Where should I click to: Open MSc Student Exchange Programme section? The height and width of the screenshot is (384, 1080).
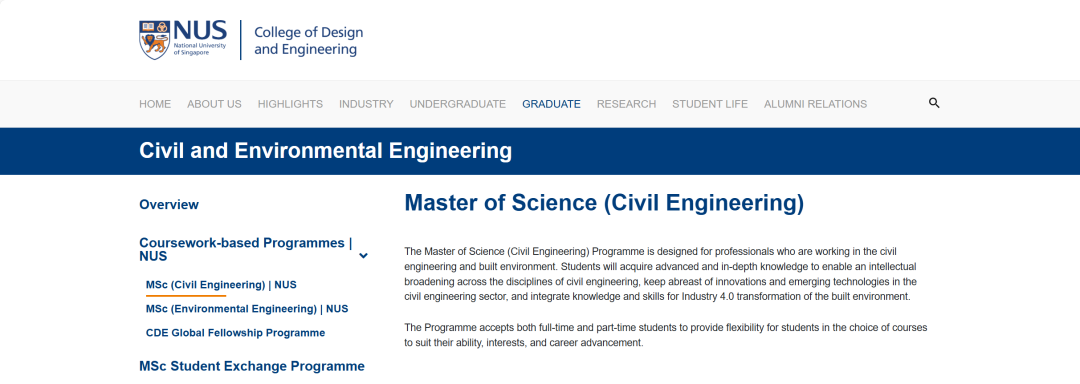pos(251,366)
